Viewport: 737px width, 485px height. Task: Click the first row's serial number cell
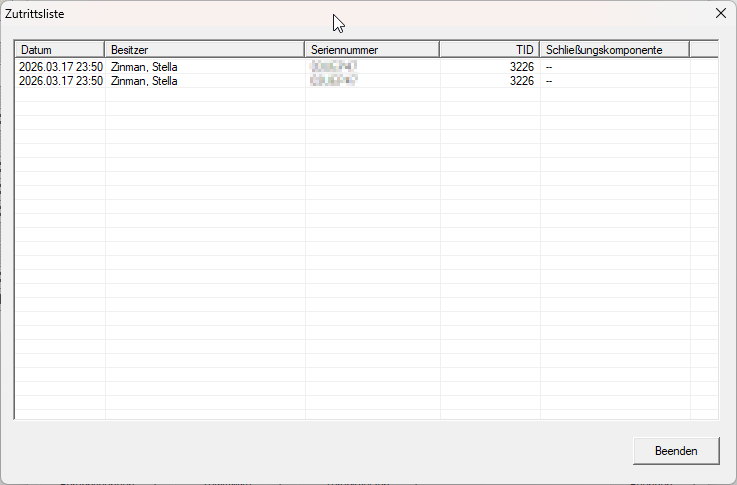(334, 67)
